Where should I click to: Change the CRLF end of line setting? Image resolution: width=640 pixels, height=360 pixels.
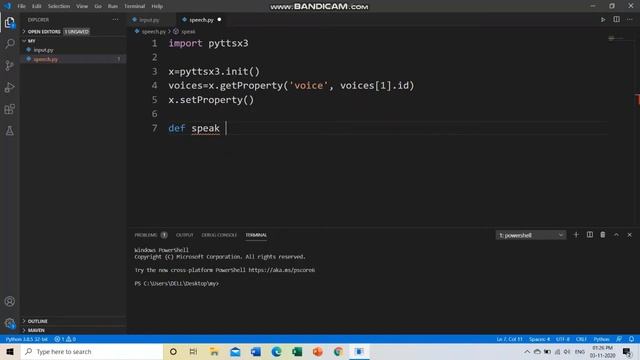tap(581, 339)
